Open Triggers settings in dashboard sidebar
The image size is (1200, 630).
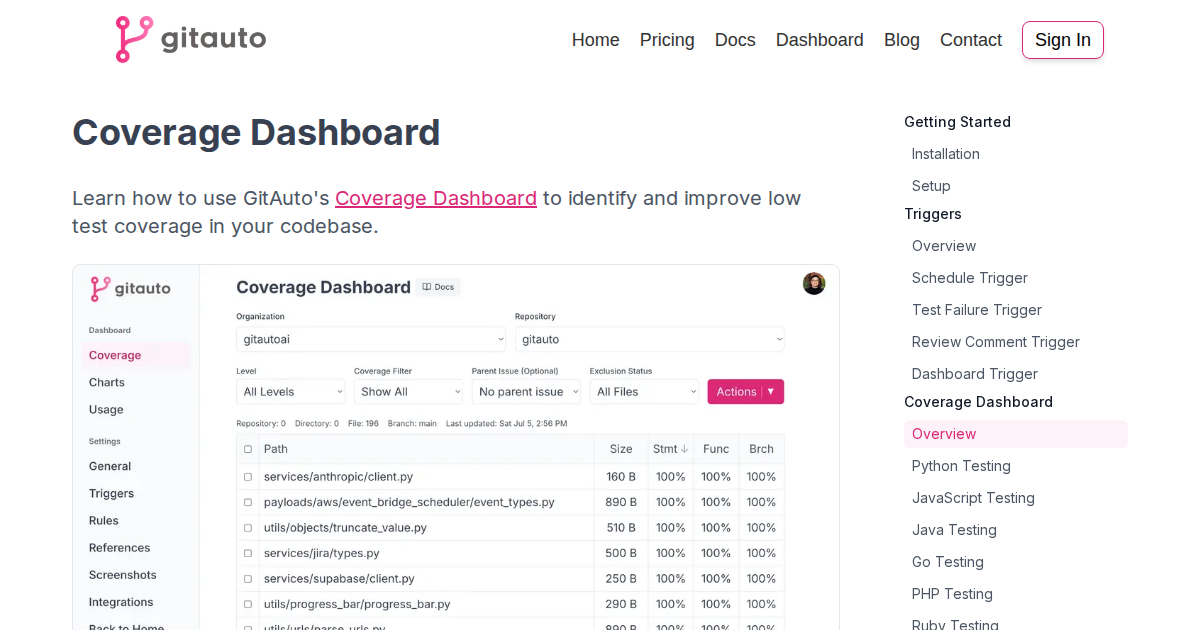pos(111,493)
